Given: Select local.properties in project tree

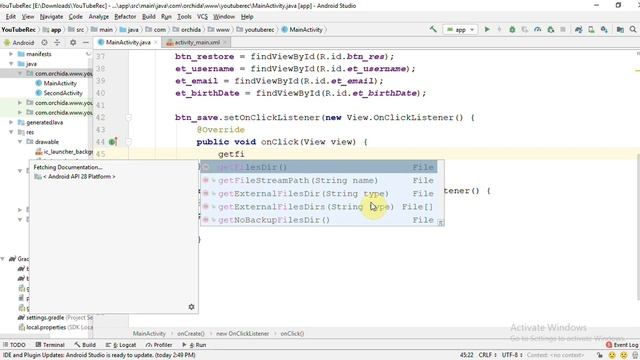Looking at the screenshot, I should click(55, 327).
